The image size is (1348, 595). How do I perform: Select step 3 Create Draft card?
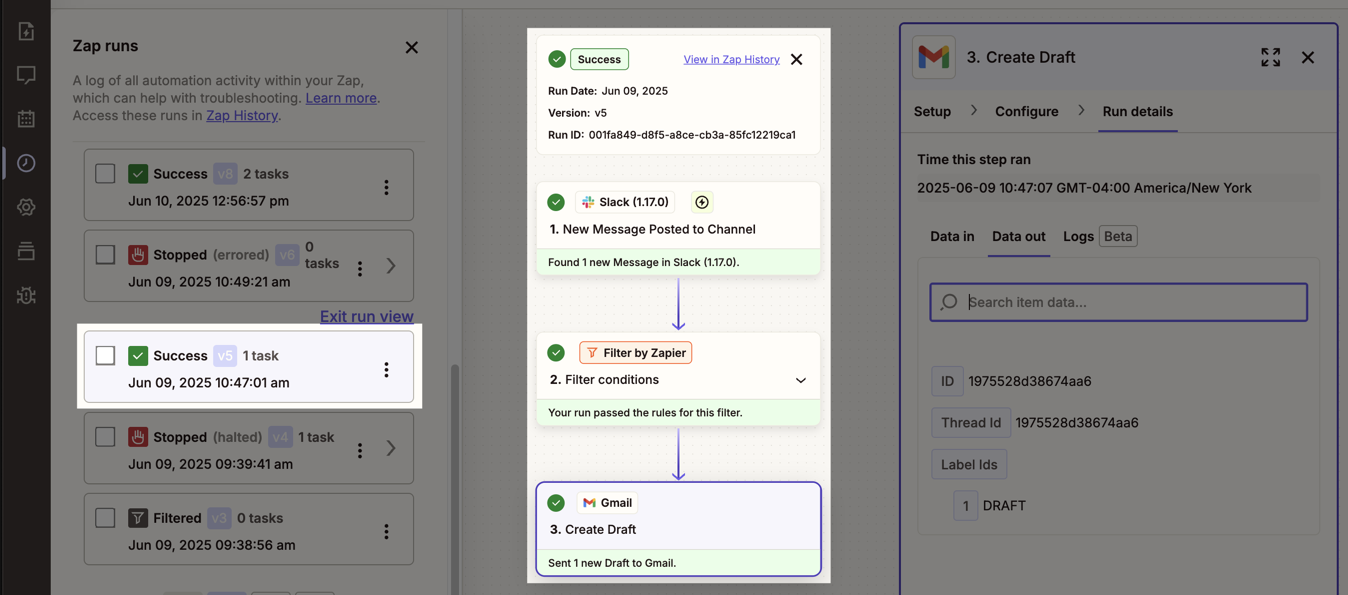tap(678, 529)
